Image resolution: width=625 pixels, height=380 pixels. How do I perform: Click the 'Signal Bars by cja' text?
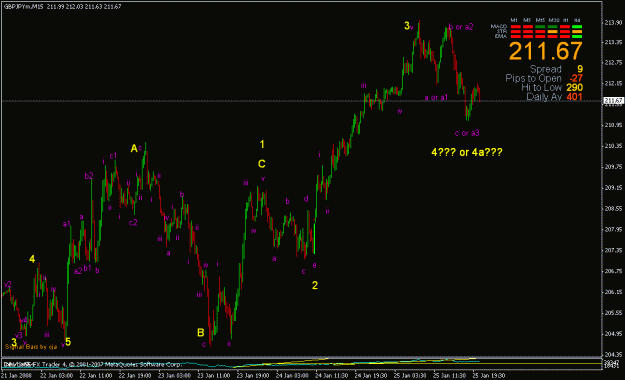[x=31, y=347]
